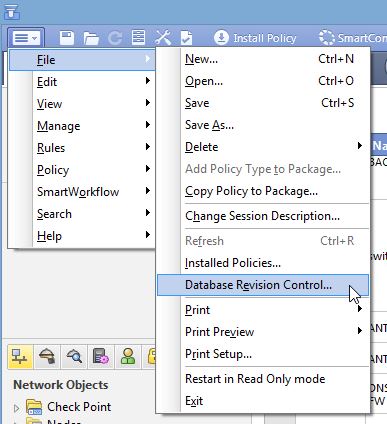The width and height of the screenshot is (387, 424).
Task: Click the Refresh toolbar icon
Action: pyautogui.click(x=115, y=38)
